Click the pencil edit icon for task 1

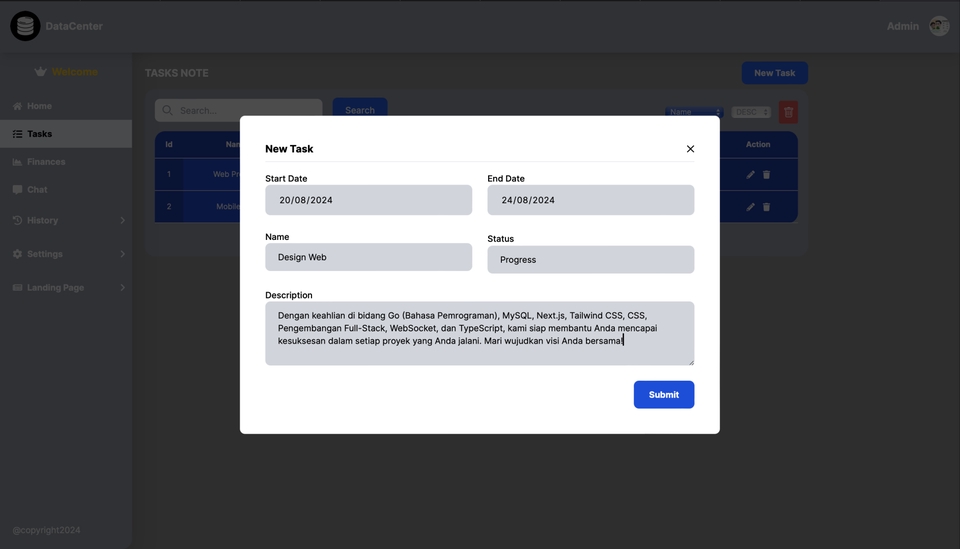(751, 174)
